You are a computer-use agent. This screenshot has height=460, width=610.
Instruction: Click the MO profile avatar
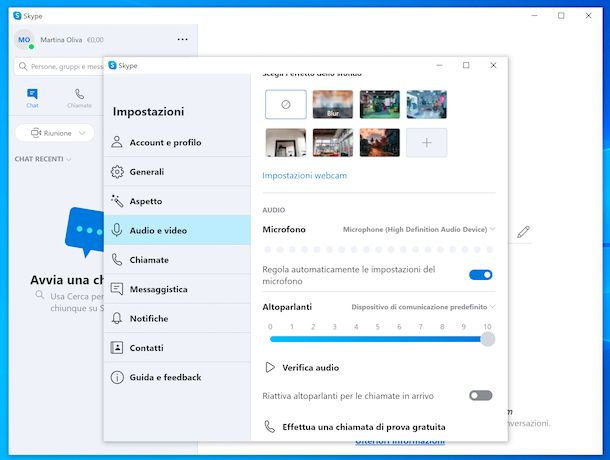(24, 40)
